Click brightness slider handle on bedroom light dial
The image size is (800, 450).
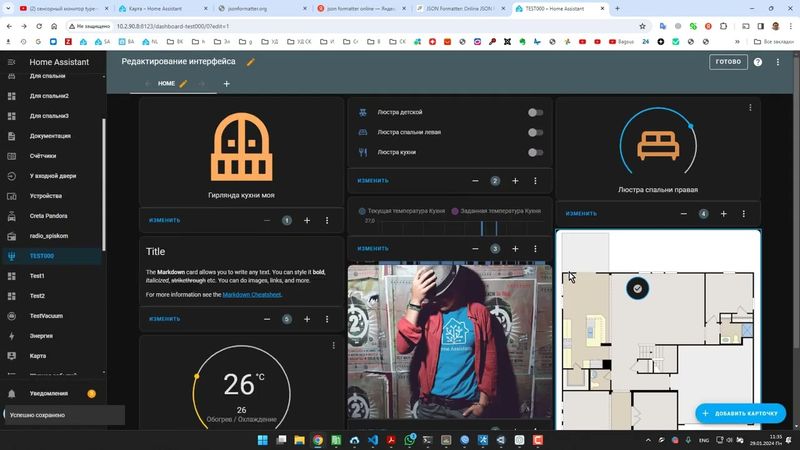click(x=690, y=126)
